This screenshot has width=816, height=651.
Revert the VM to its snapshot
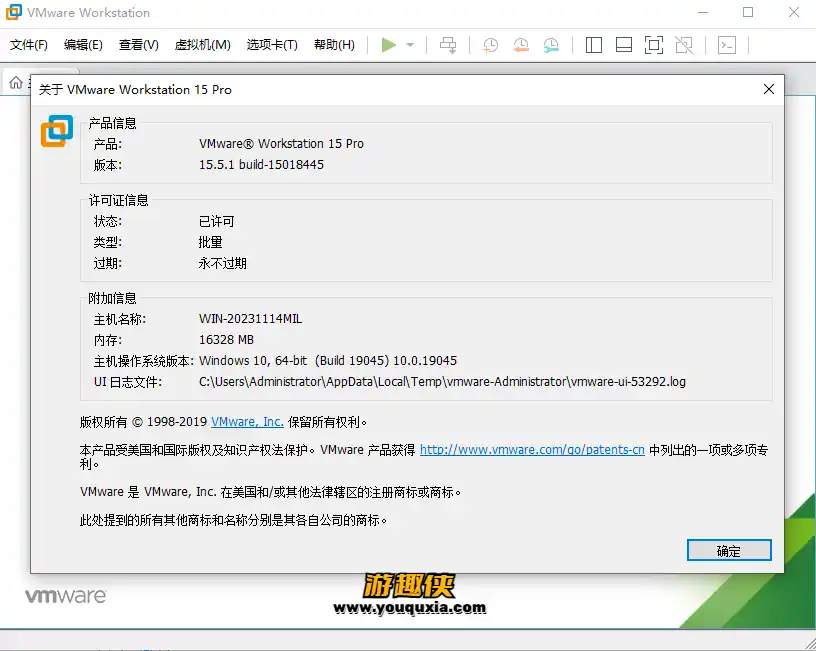coord(520,45)
